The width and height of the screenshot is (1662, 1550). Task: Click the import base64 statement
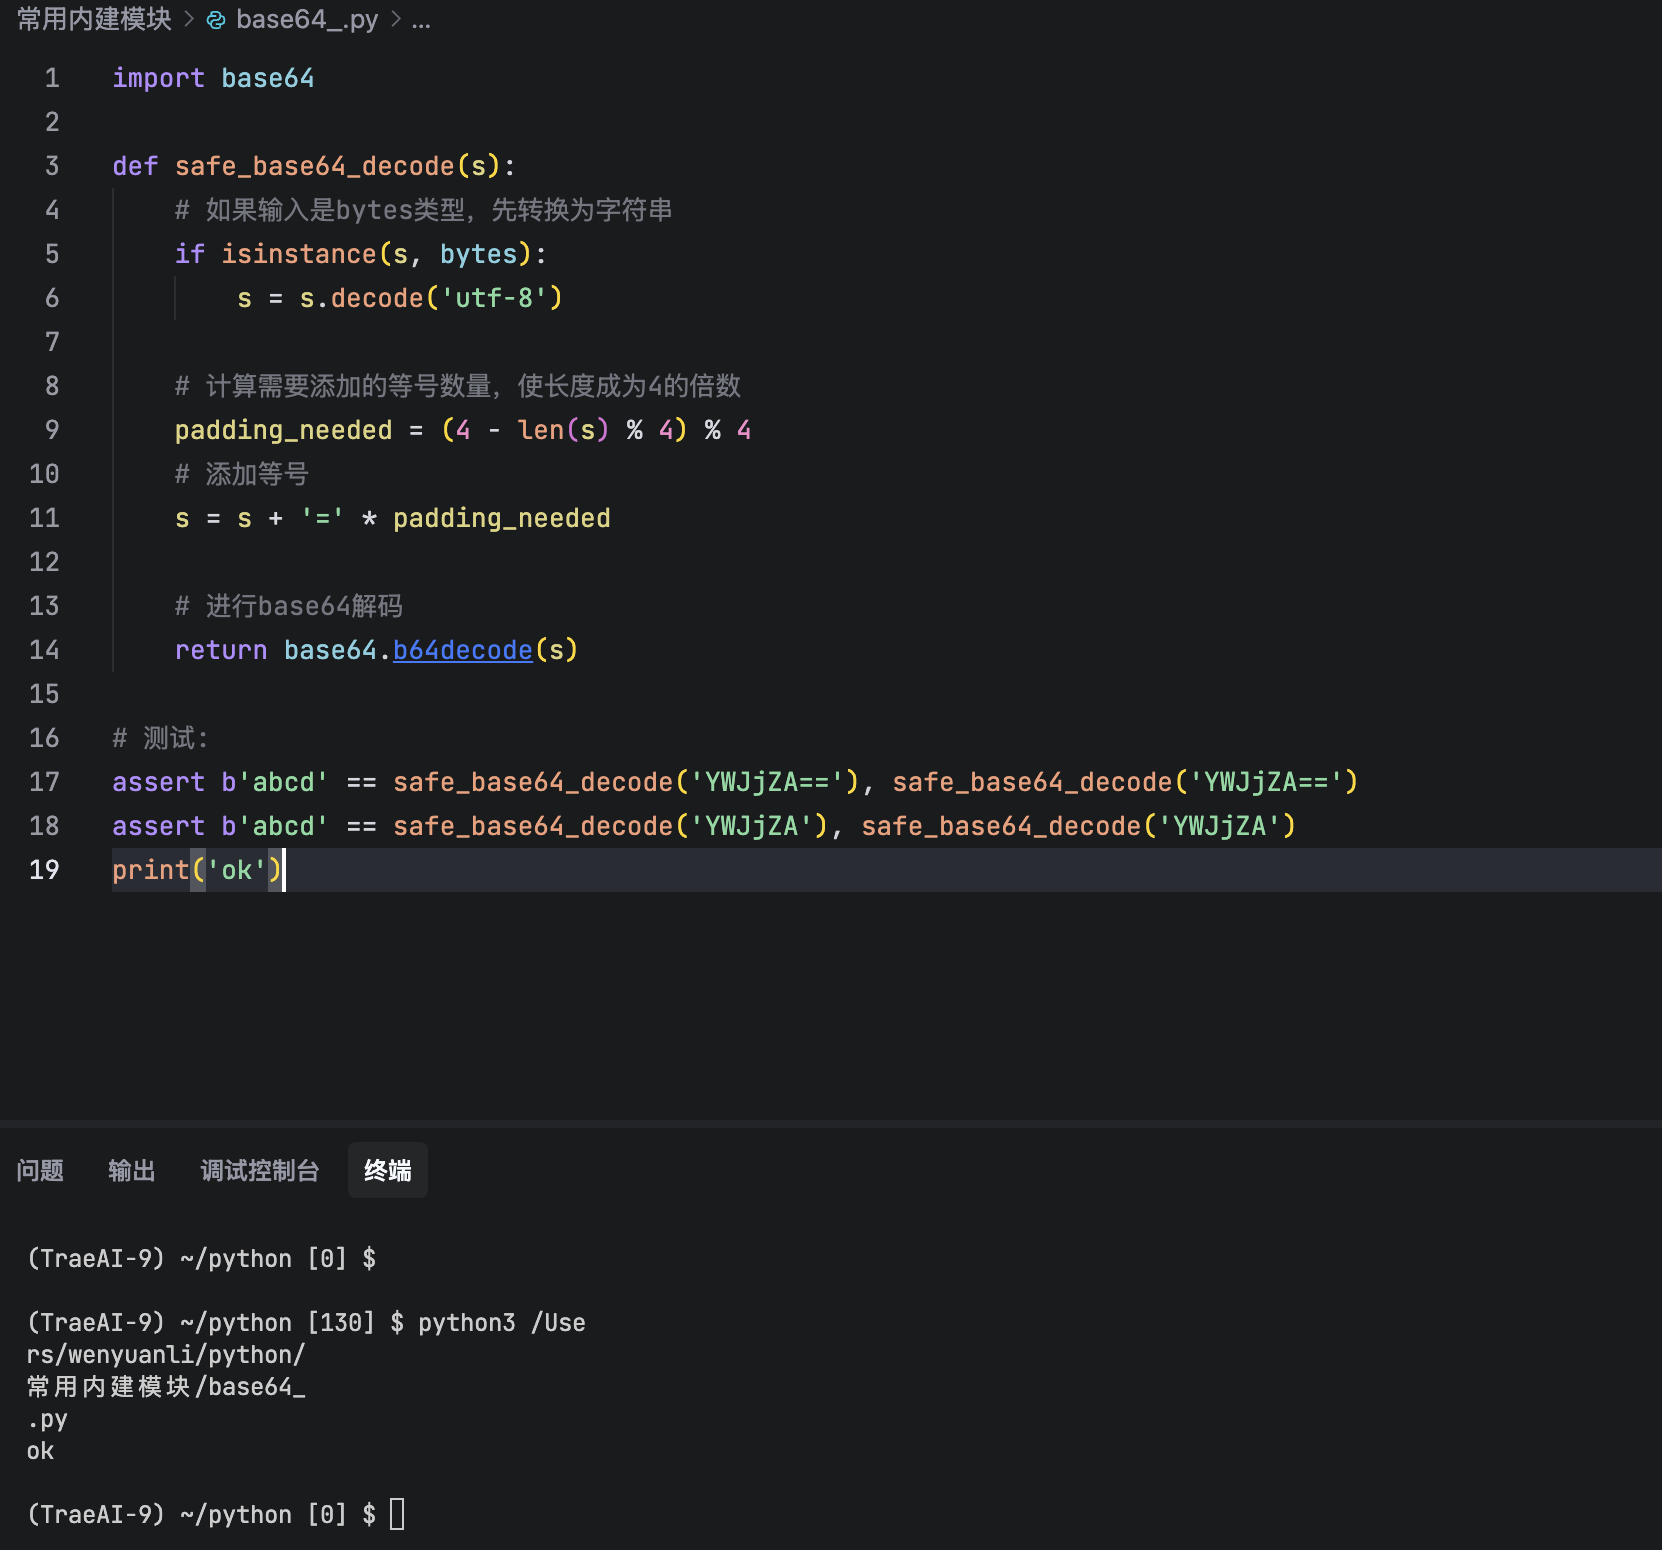tap(213, 78)
